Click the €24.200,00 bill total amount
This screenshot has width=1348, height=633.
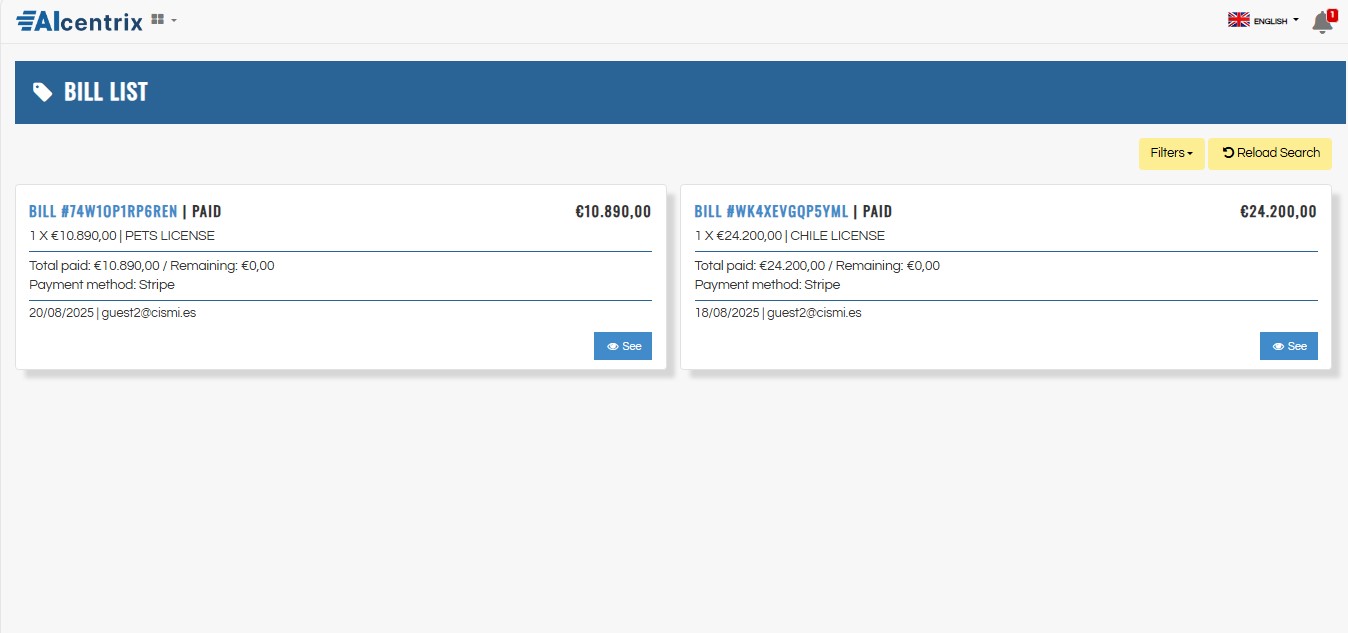pyautogui.click(x=1278, y=211)
